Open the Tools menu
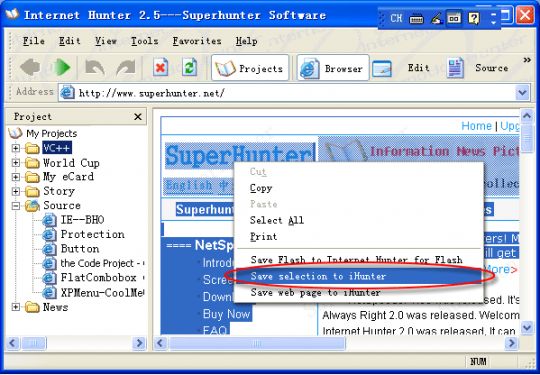 coord(145,41)
